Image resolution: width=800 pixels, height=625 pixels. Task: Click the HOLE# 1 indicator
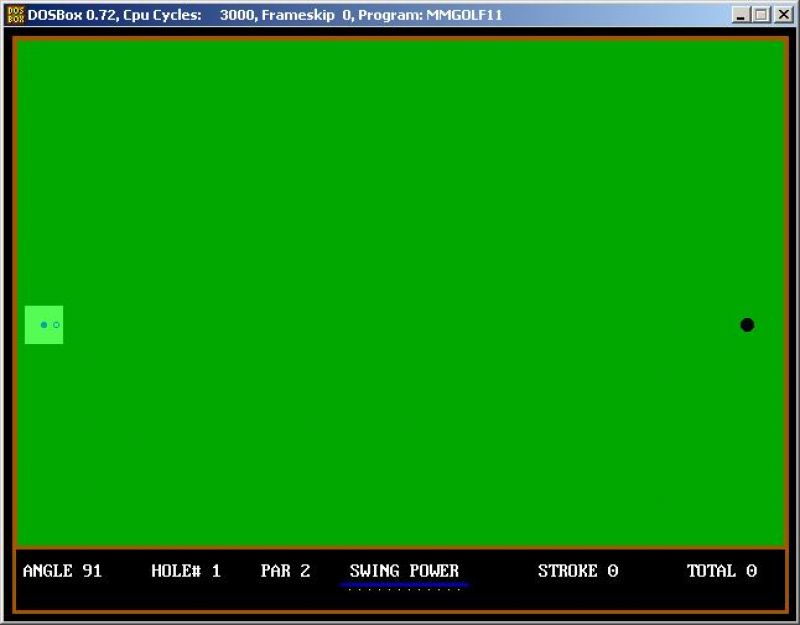186,570
